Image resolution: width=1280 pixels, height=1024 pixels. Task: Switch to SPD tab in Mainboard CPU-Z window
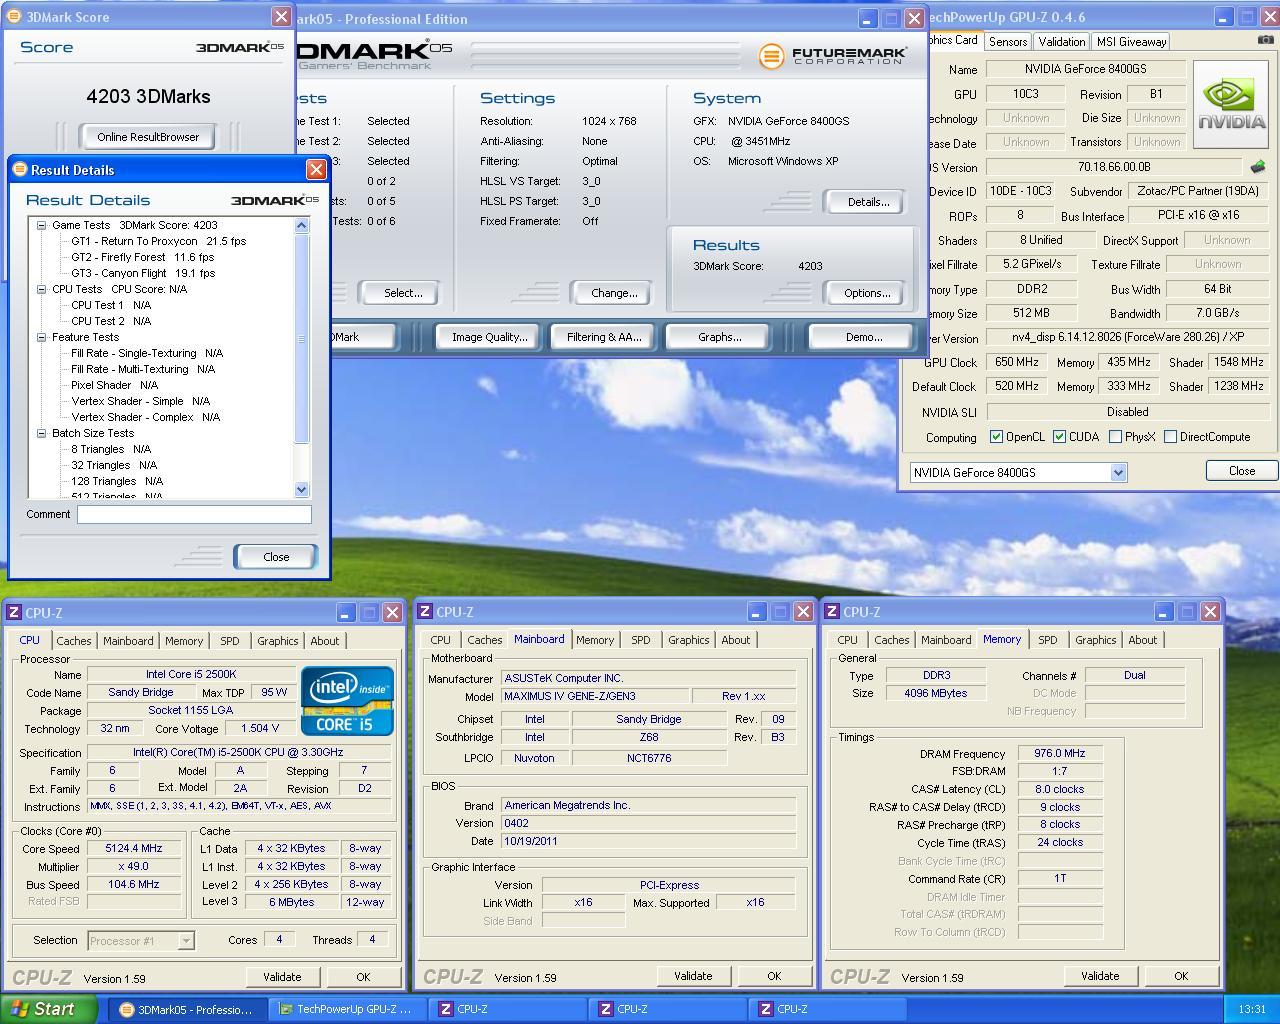[x=640, y=640]
